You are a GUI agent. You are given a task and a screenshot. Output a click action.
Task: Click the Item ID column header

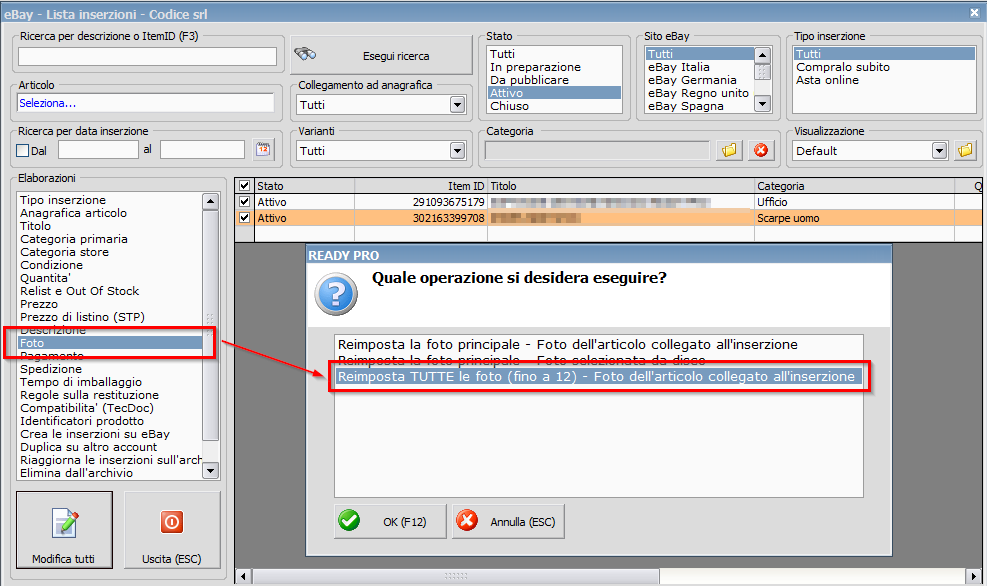coord(421,186)
